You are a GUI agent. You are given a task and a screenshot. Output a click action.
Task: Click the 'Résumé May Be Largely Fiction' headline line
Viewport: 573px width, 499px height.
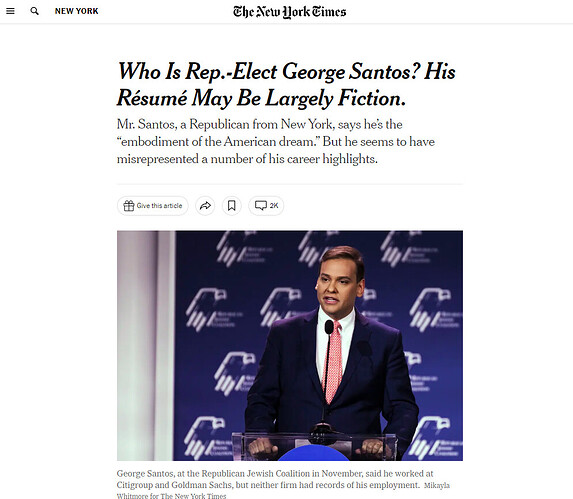click(261, 98)
